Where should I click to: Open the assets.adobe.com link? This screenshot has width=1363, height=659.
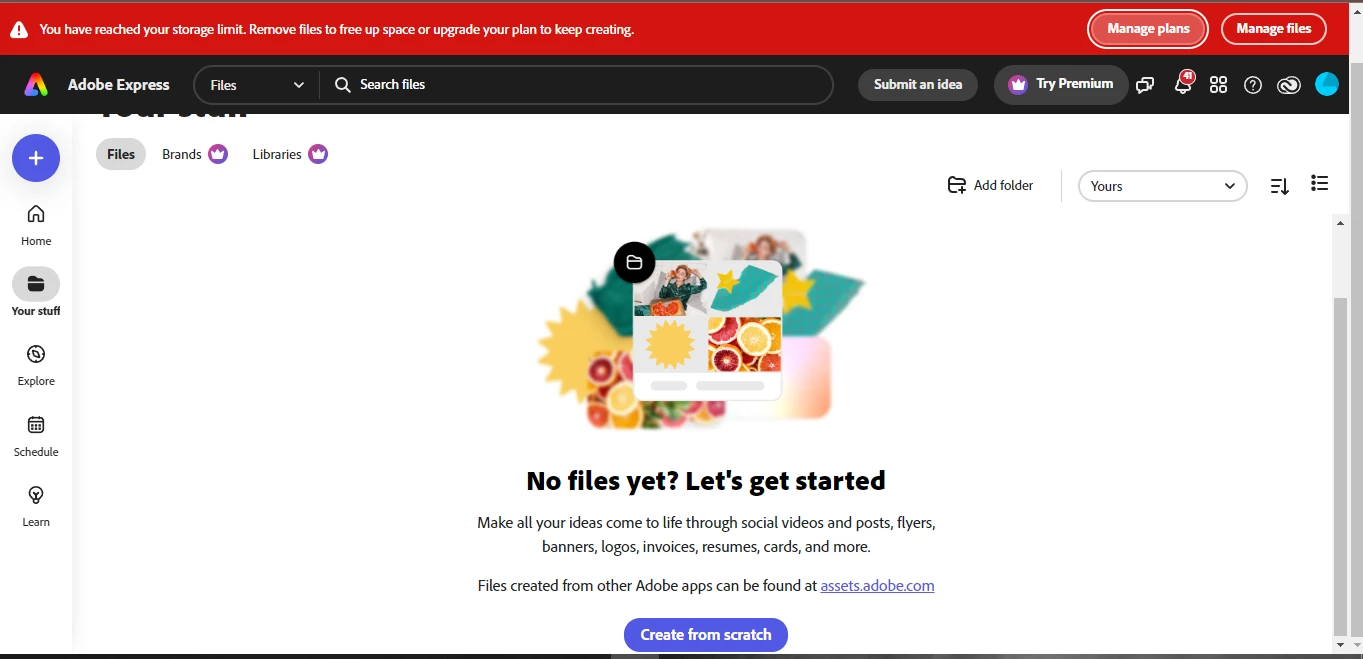(877, 586)
